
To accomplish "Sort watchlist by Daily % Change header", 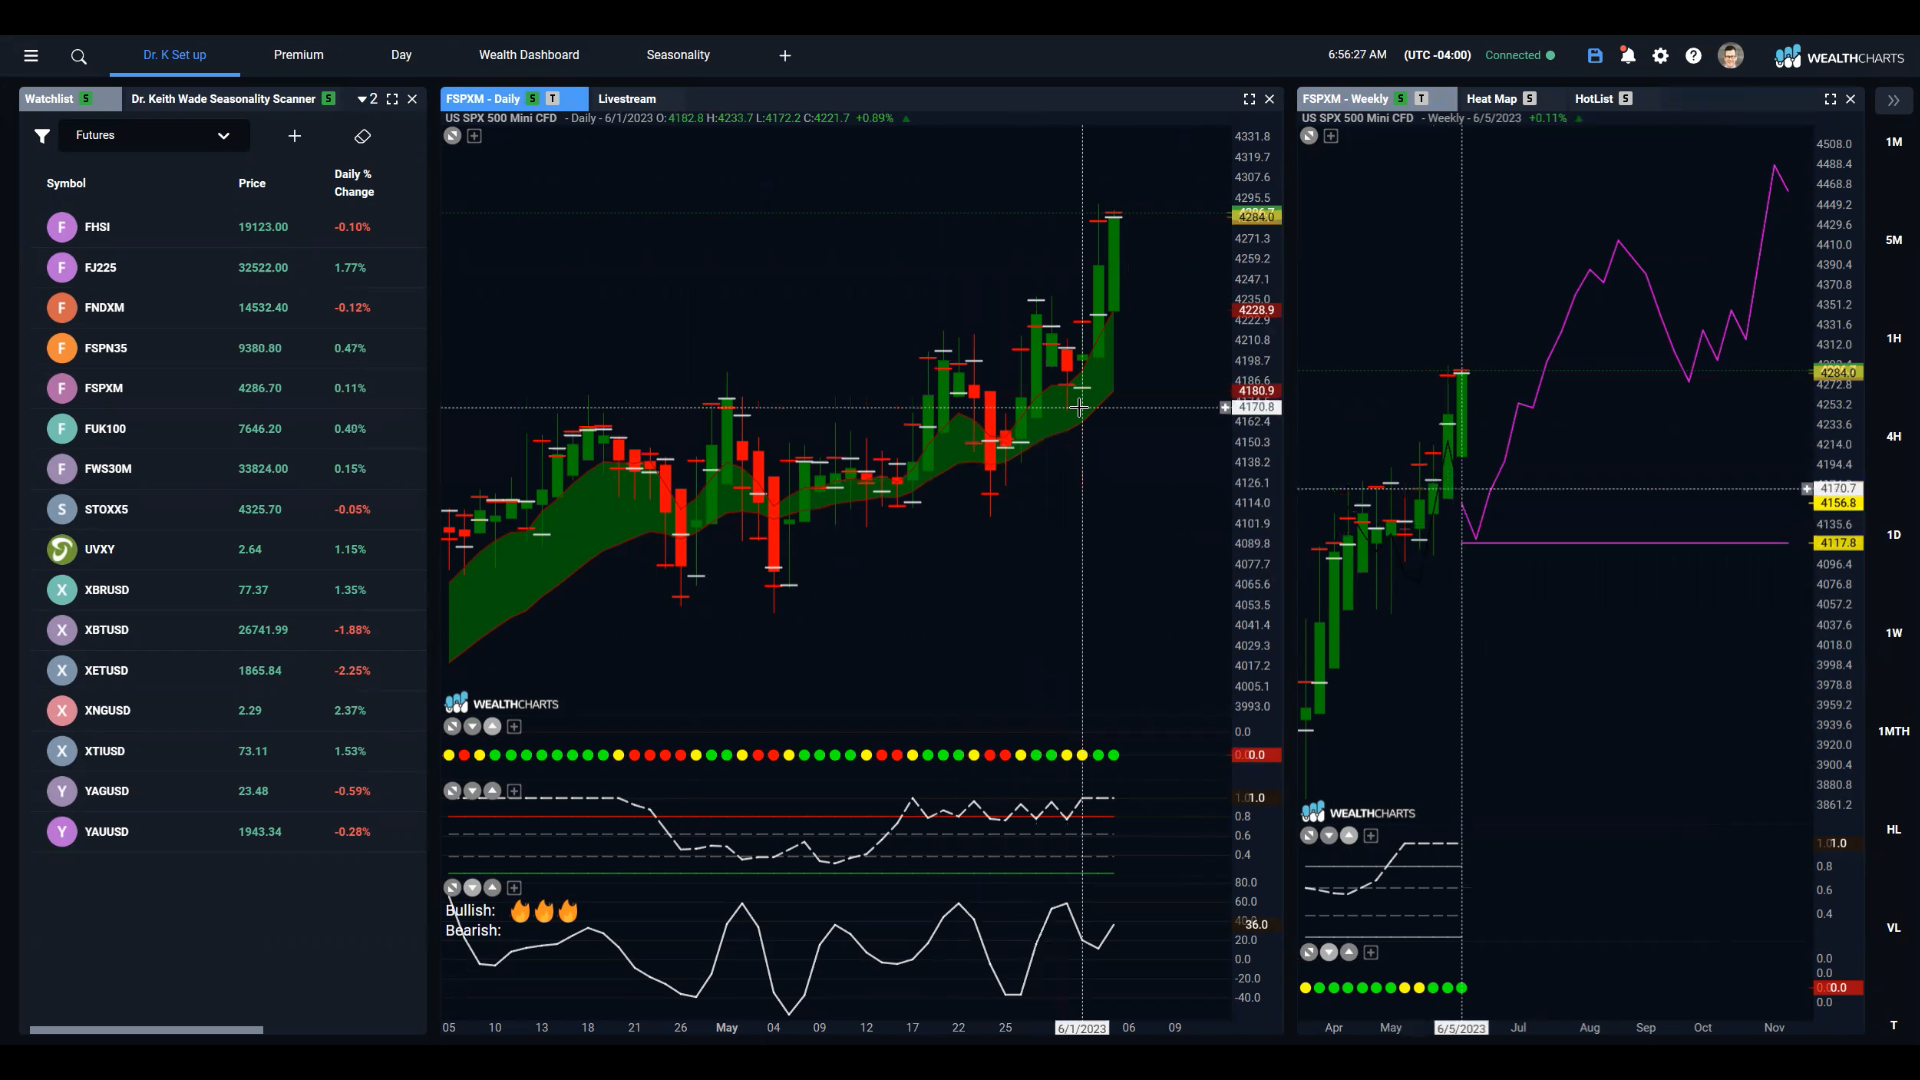I will 354,183.
